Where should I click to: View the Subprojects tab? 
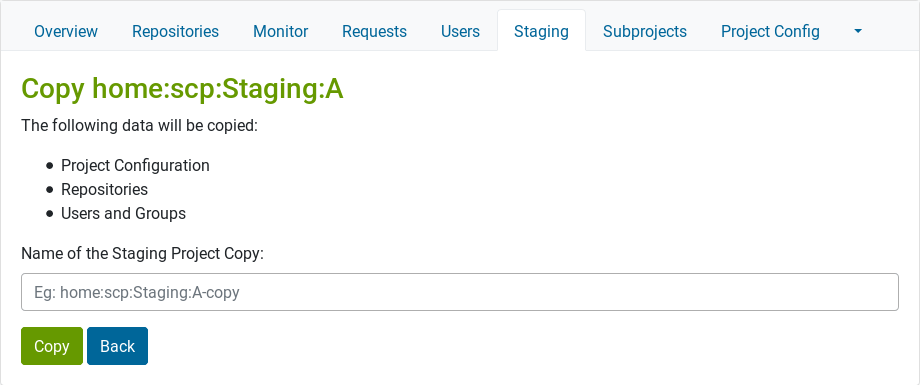pos(645,31)
